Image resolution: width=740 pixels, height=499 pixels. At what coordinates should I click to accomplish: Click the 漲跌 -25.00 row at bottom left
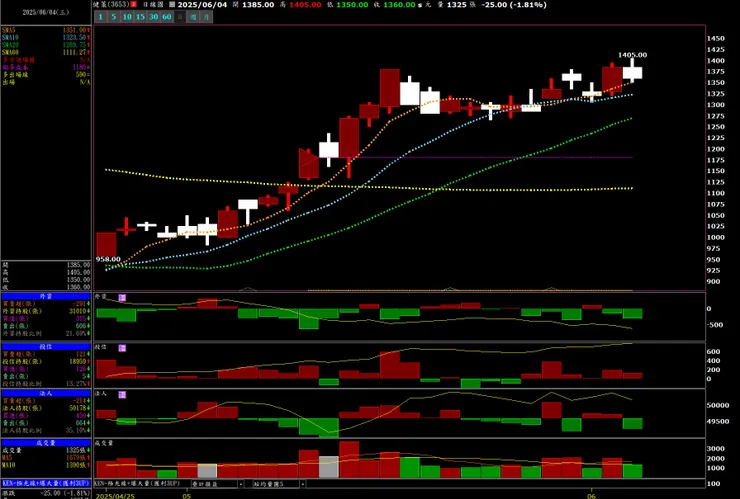point(46,493)
